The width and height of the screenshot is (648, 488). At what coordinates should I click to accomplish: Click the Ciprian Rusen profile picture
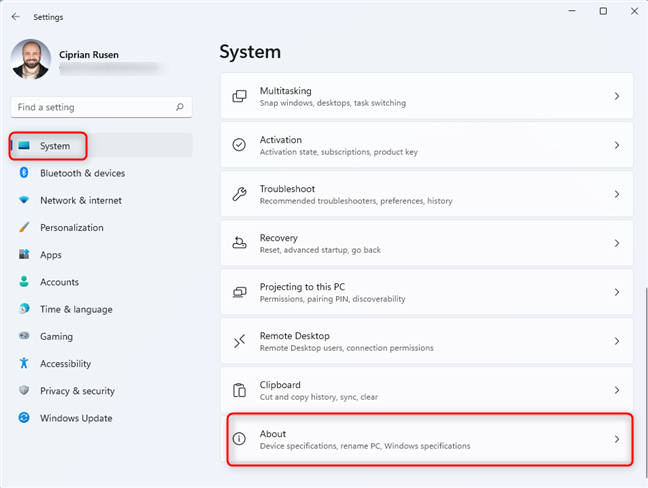pyautogui.click(x=30, y=59)
